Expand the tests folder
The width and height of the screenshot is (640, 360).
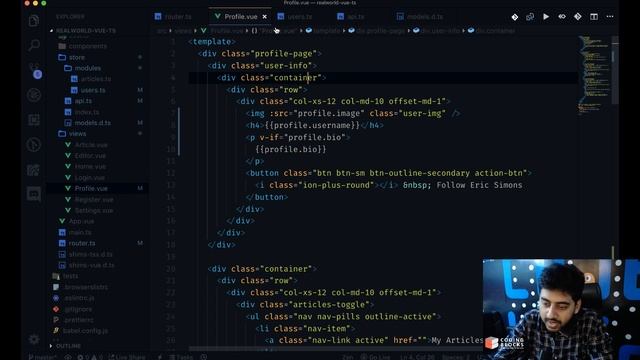(65, 276)
